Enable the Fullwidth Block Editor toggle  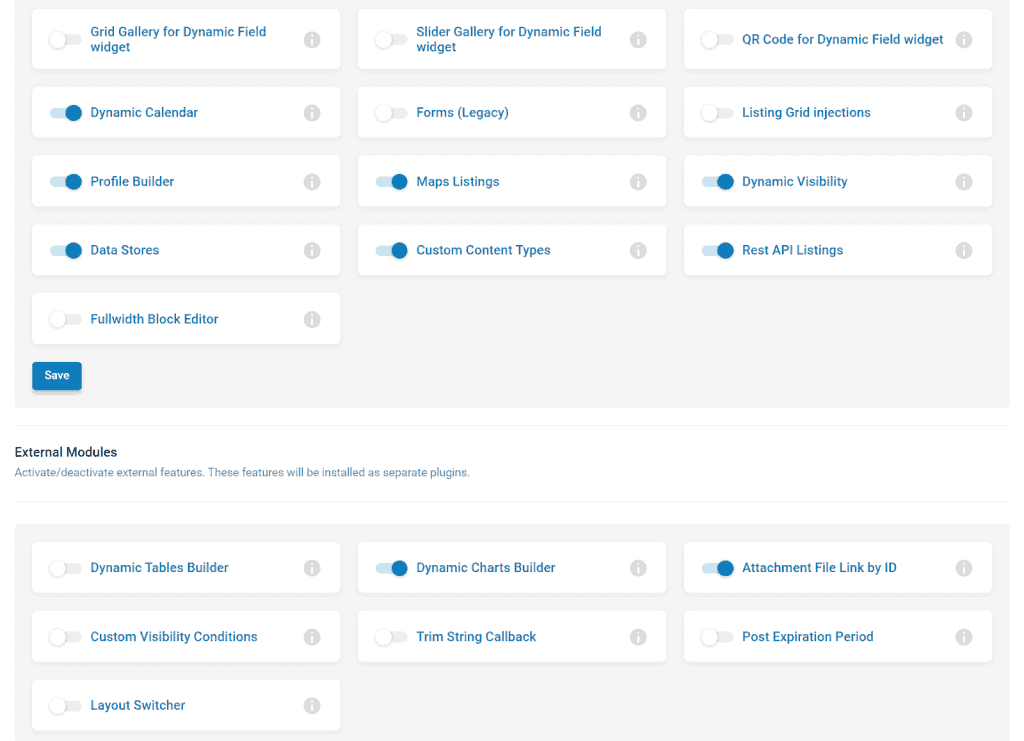click(x=66, y=320)
